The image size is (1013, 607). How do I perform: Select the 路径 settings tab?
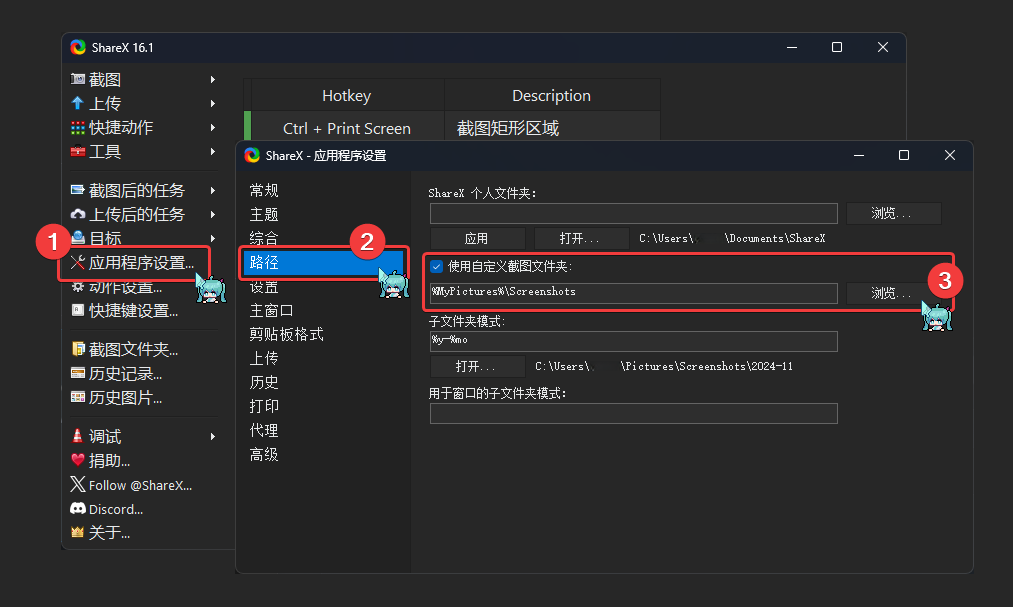click(x=323, y=262)
